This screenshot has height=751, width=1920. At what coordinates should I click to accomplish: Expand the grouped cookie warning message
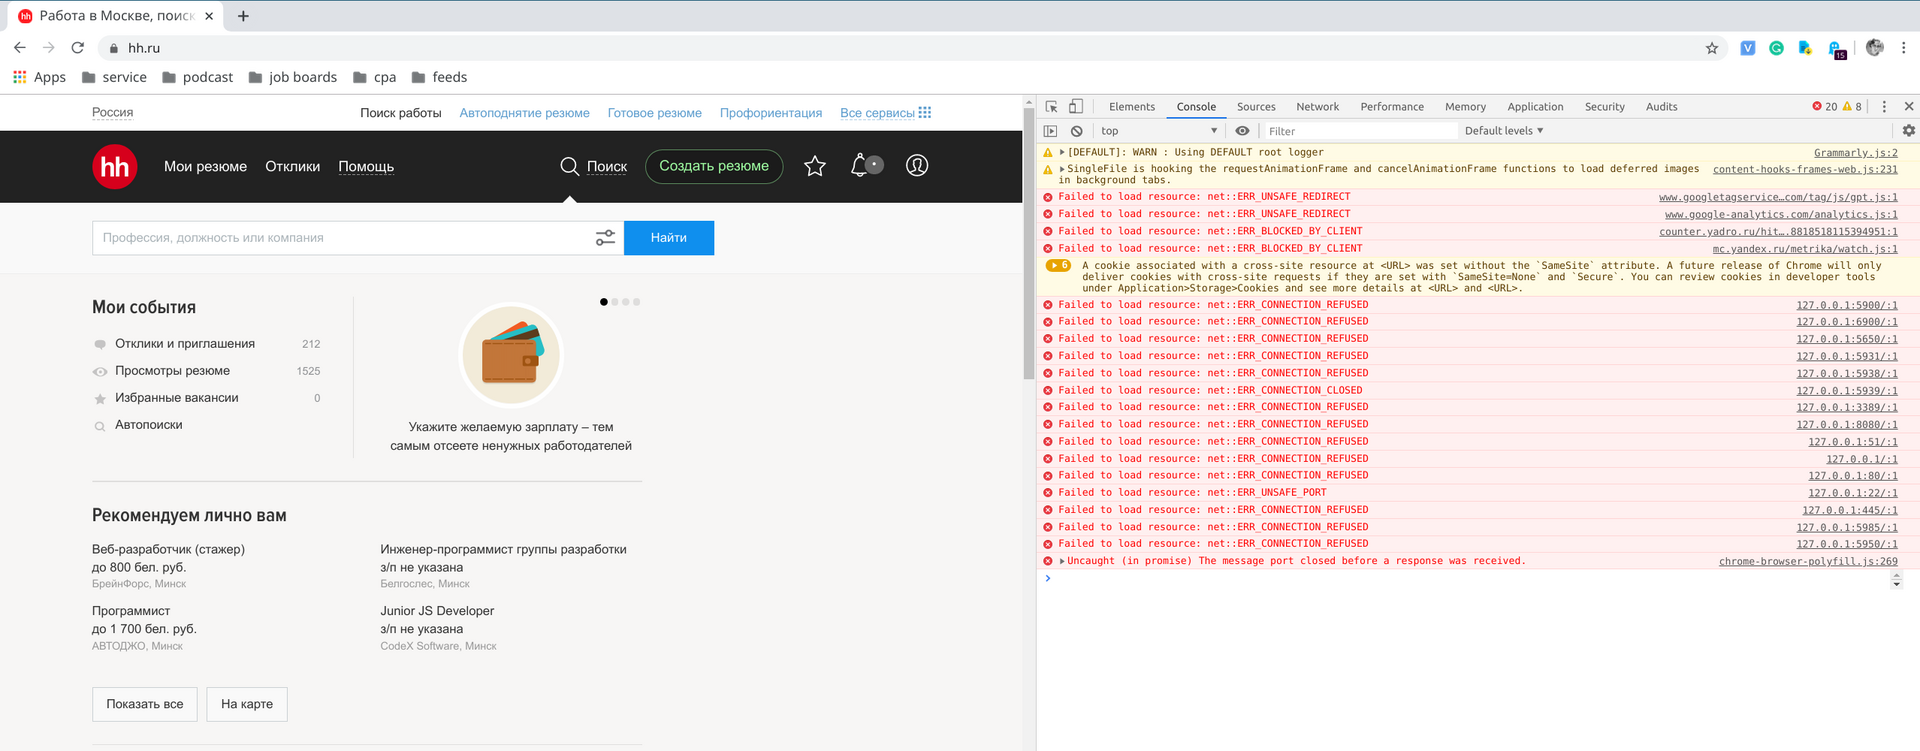click(1058, 266)
